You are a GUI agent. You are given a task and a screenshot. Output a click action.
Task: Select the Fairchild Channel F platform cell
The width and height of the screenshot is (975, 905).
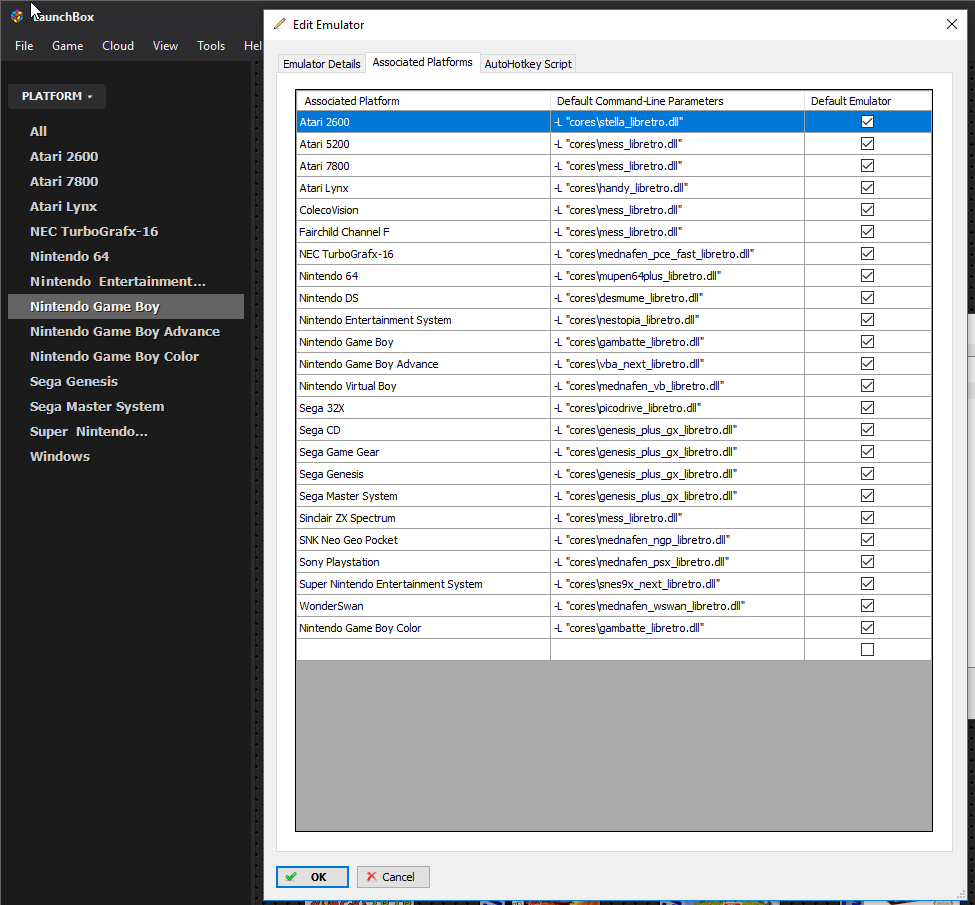tap(423, 232)
